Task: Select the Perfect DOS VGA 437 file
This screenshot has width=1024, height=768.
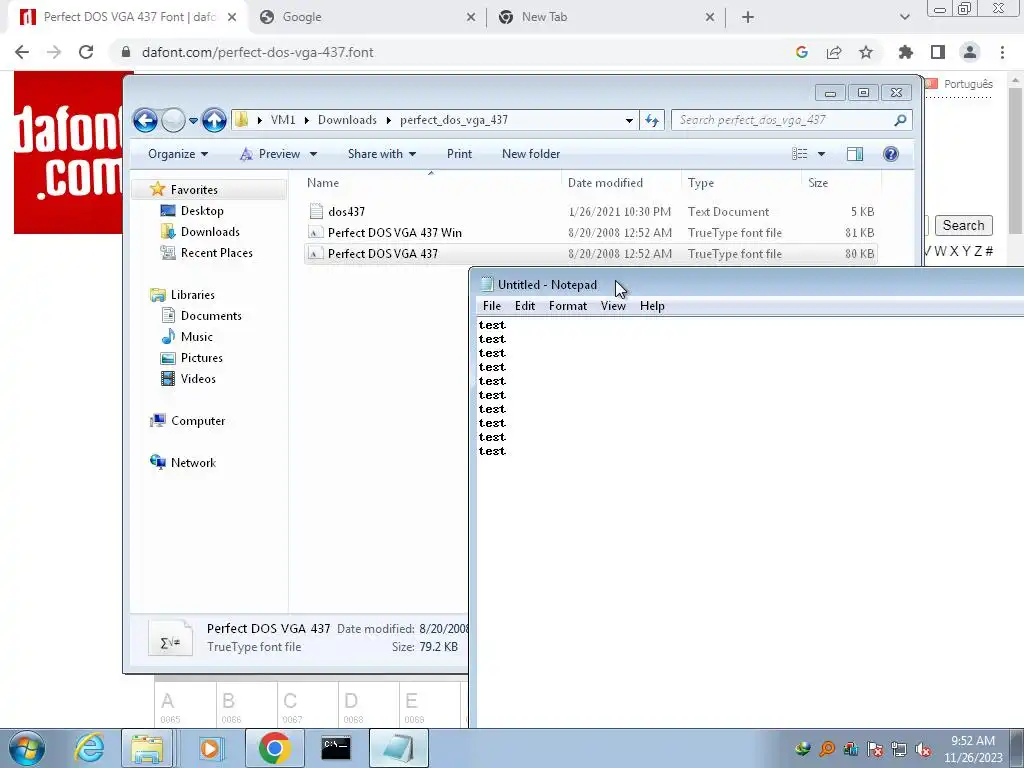Action: pyautogui.click(x=591, y=253)
